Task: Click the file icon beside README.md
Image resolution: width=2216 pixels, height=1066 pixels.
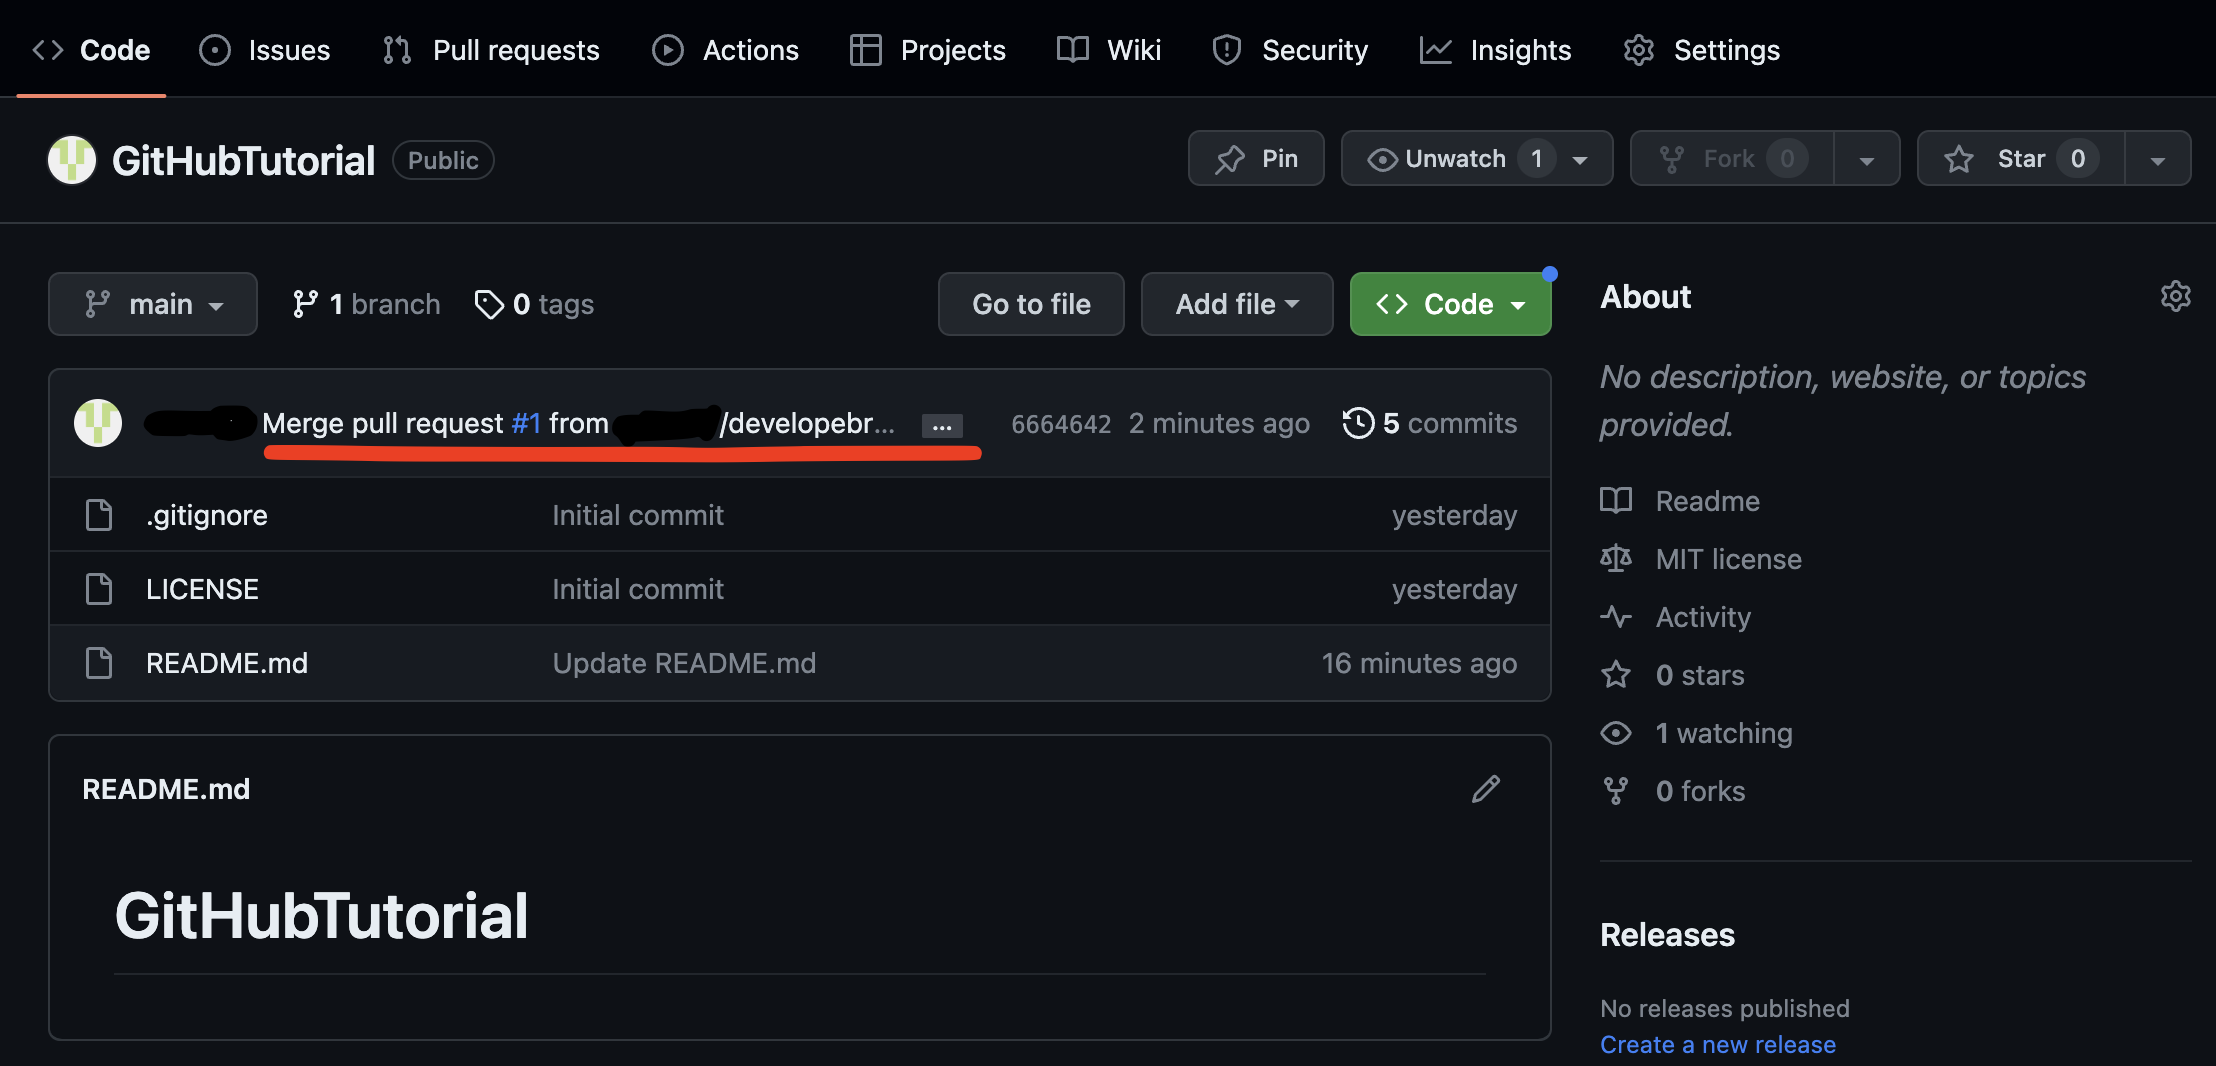Action: [99, 663]
